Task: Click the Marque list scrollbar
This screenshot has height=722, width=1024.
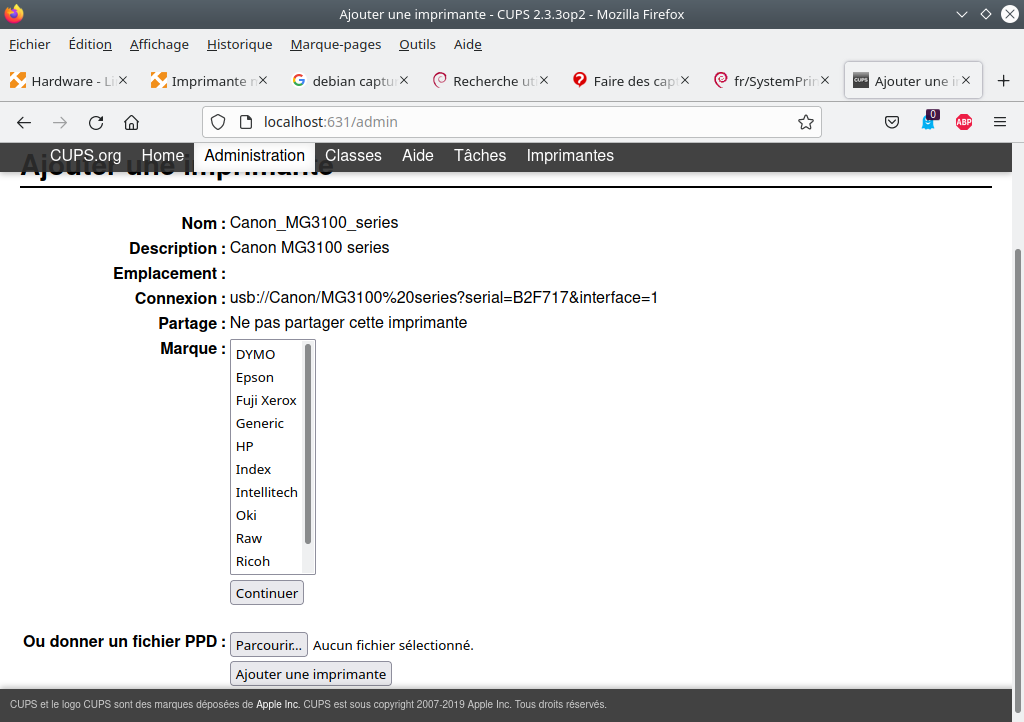Action: click(x=308, y=445)
